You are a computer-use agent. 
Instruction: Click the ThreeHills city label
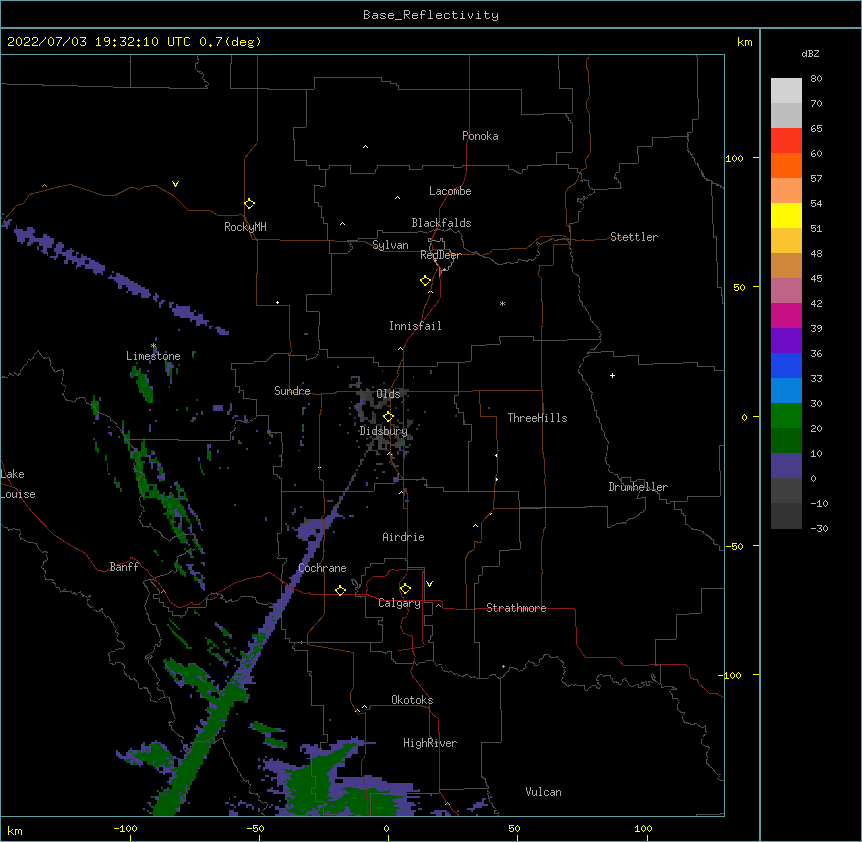point(537,418)
